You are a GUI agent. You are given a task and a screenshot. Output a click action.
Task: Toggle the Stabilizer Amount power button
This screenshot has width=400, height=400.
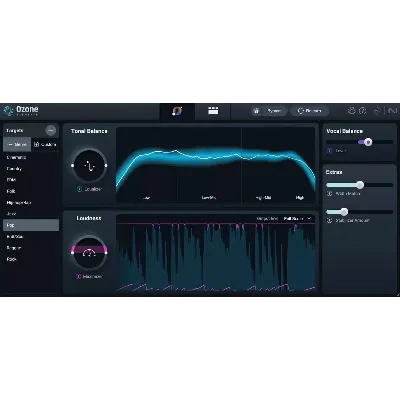(x=329, y=220)
